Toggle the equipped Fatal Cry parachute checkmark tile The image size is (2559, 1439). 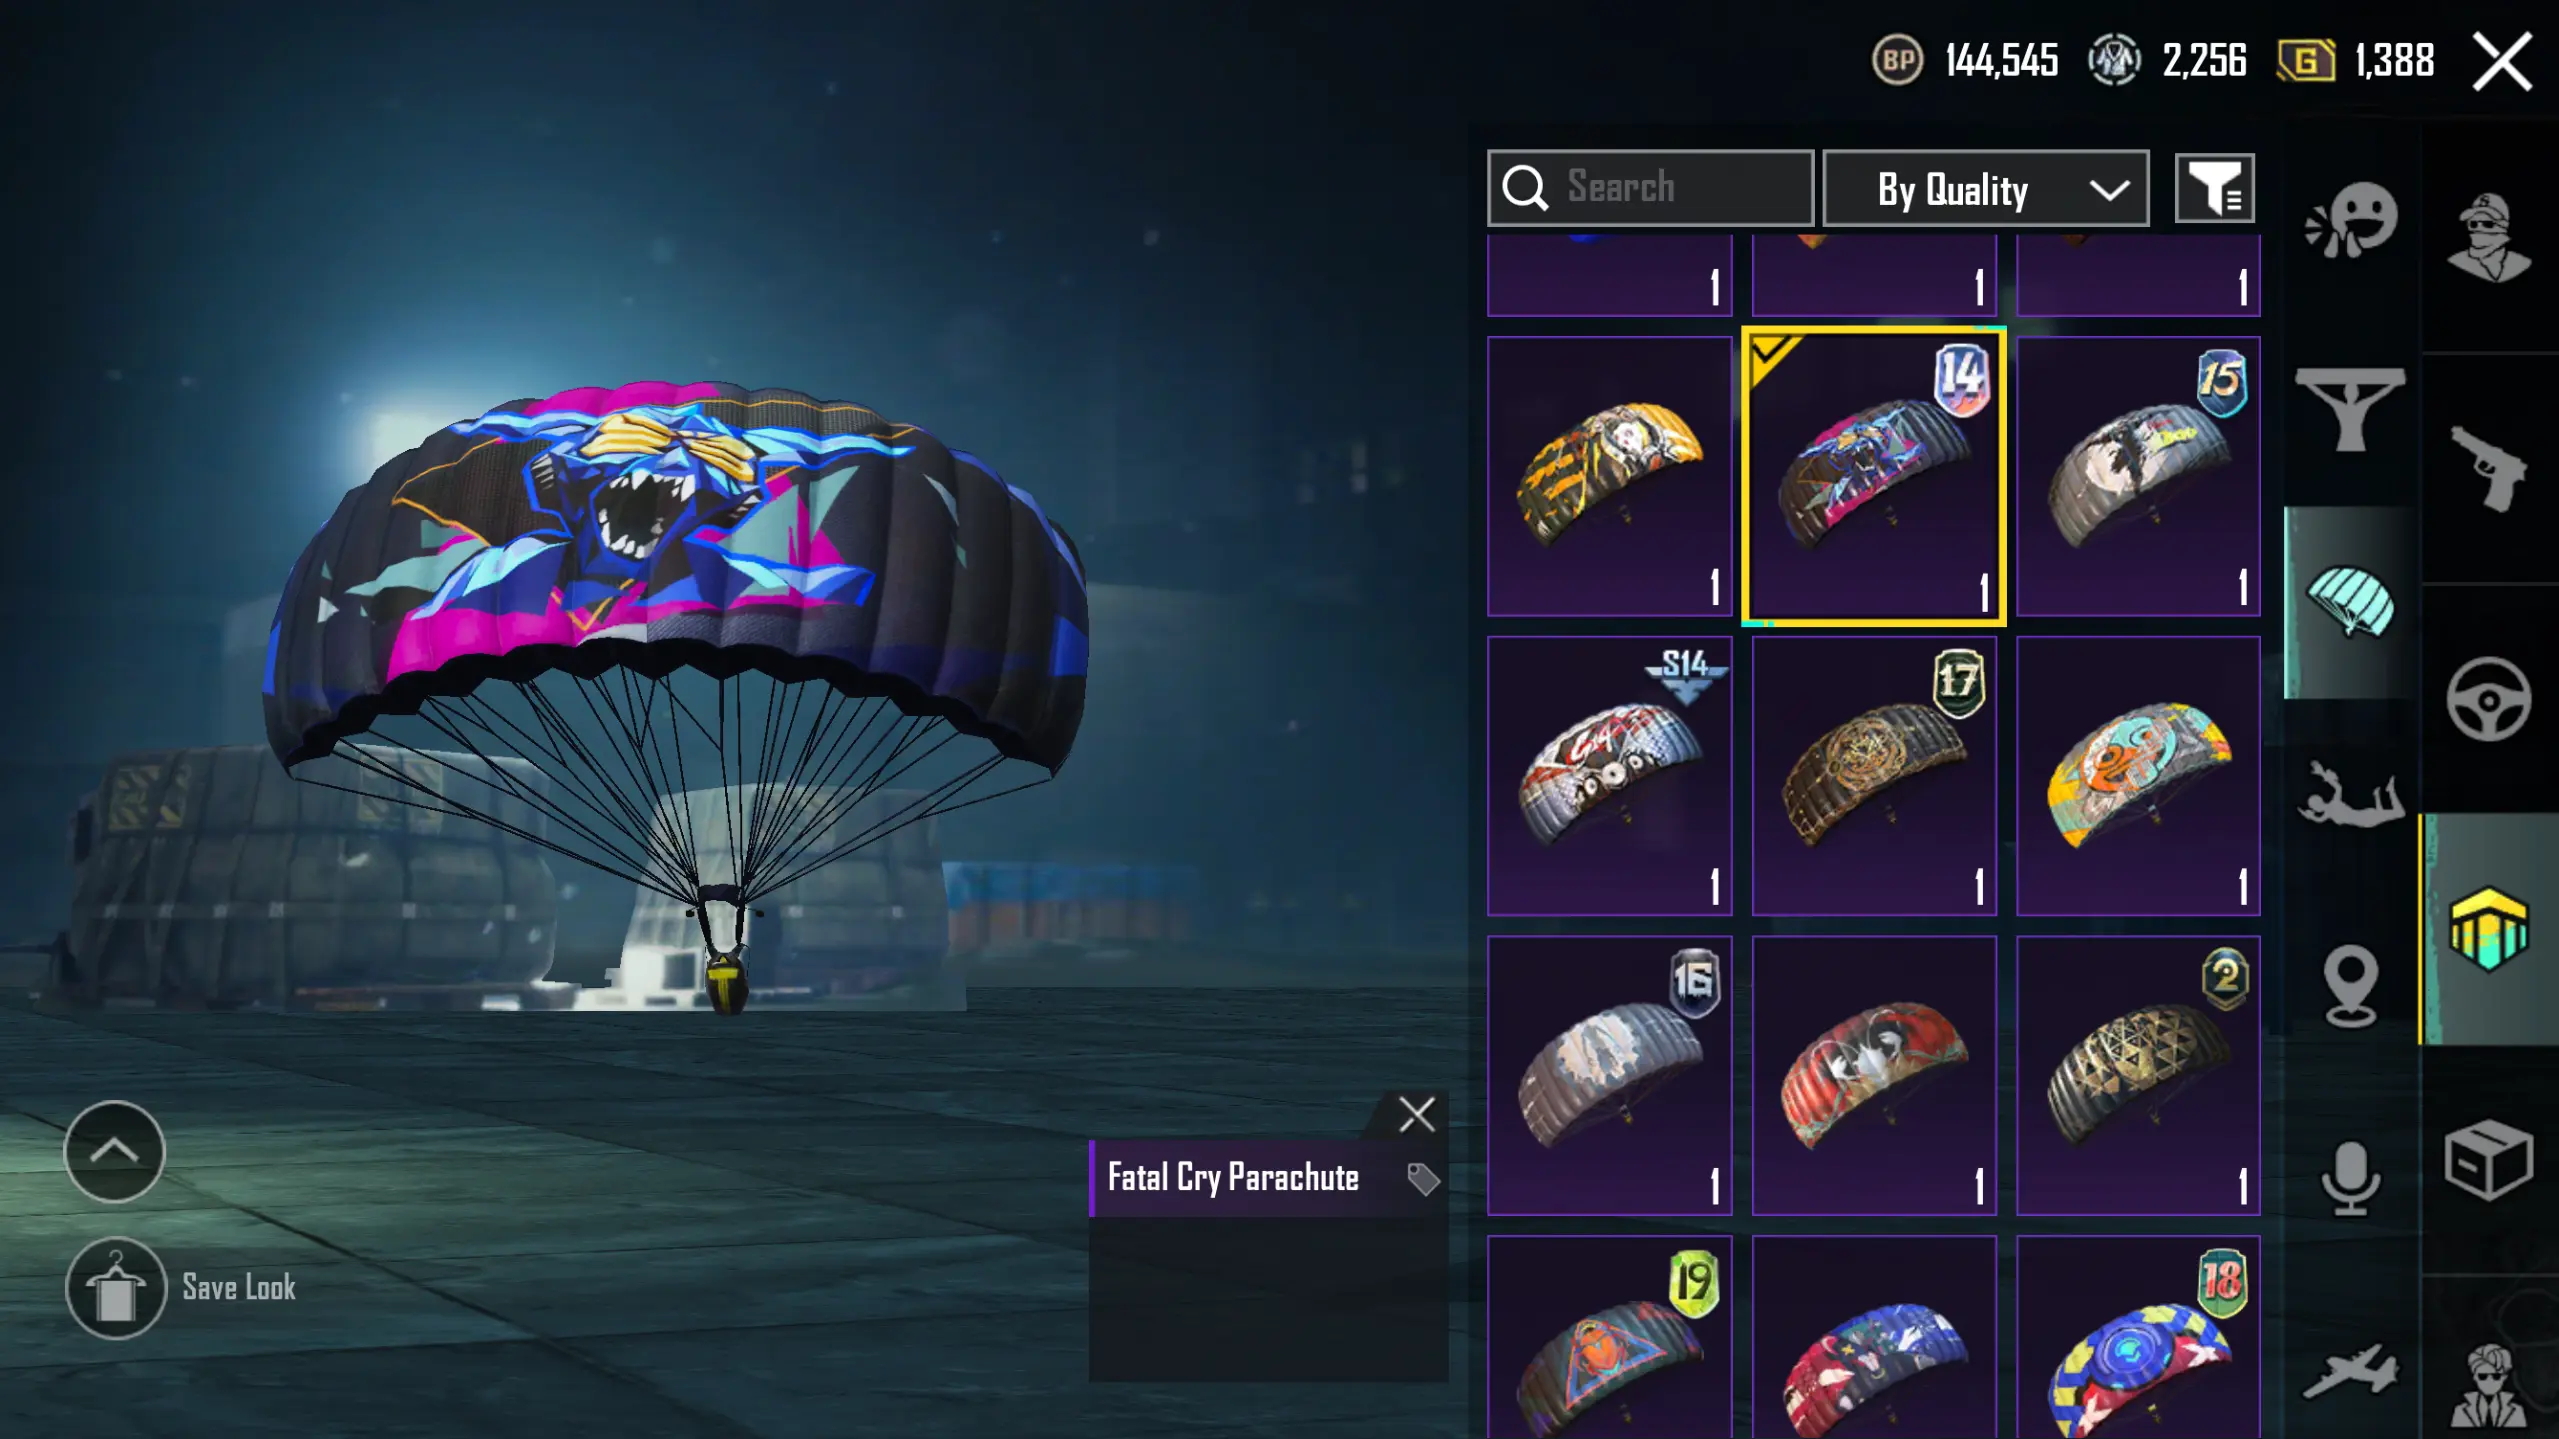click(1874, 476)
